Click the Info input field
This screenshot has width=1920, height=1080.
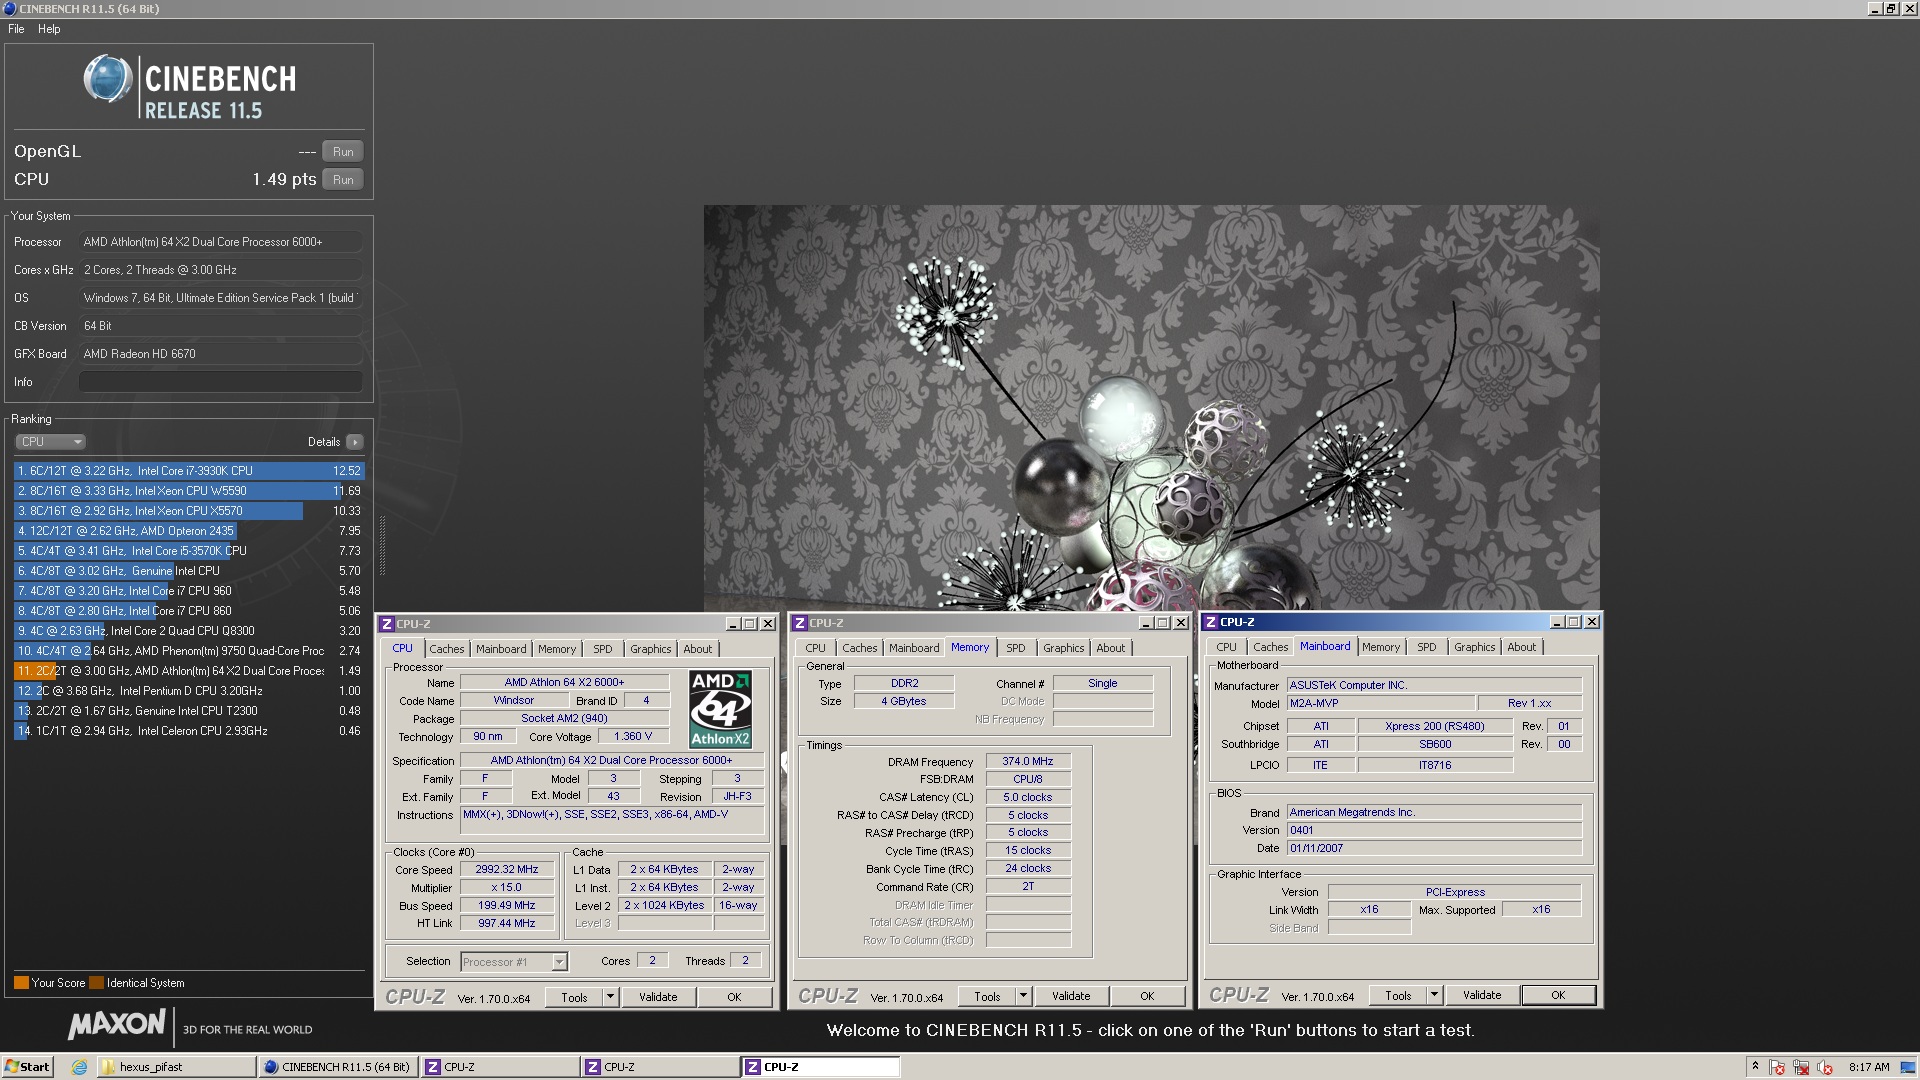tap(221, 382)
